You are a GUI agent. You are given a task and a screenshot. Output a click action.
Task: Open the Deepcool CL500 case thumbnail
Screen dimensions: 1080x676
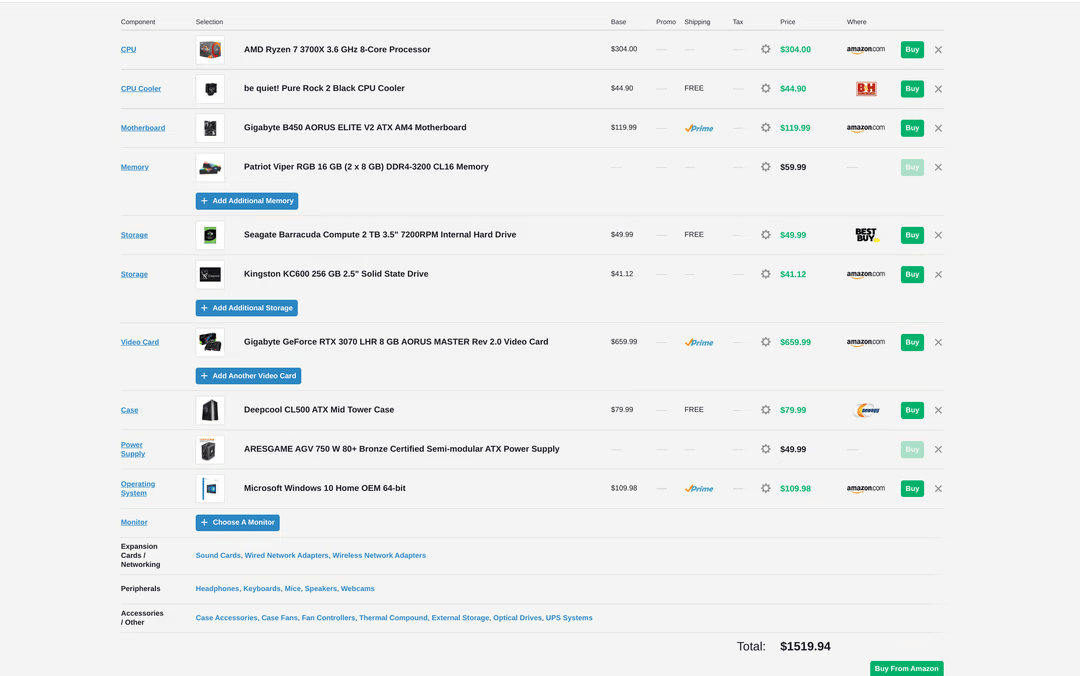210,410
